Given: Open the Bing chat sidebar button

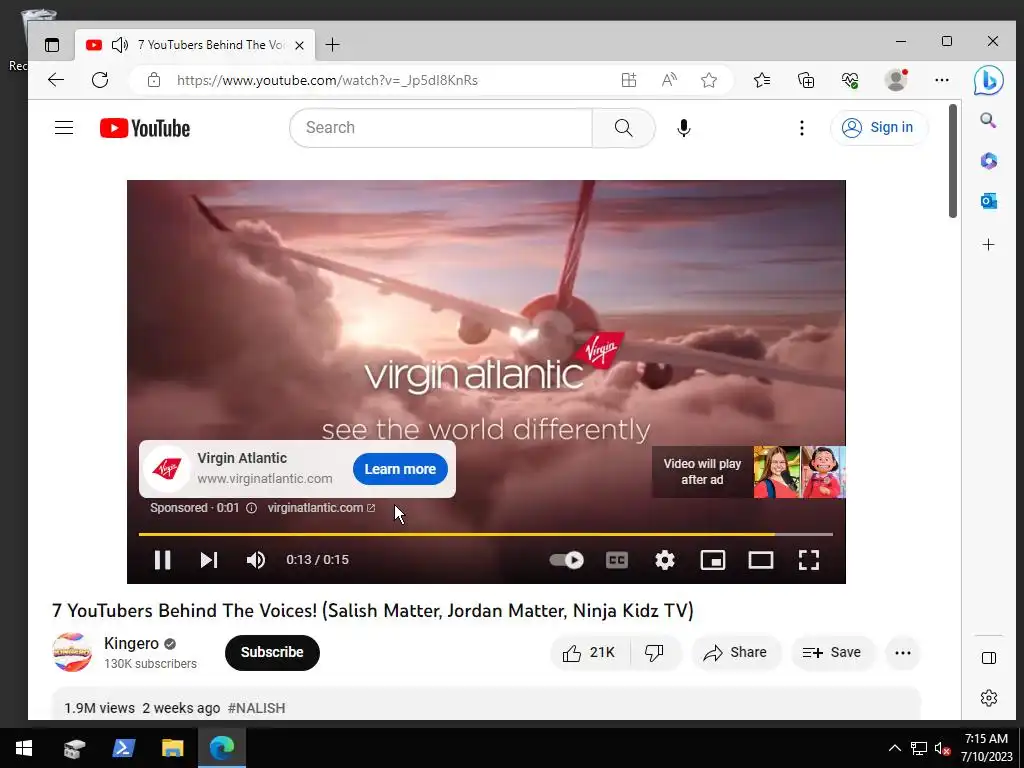Looking at the screenshot, I should tap(988, 81).
